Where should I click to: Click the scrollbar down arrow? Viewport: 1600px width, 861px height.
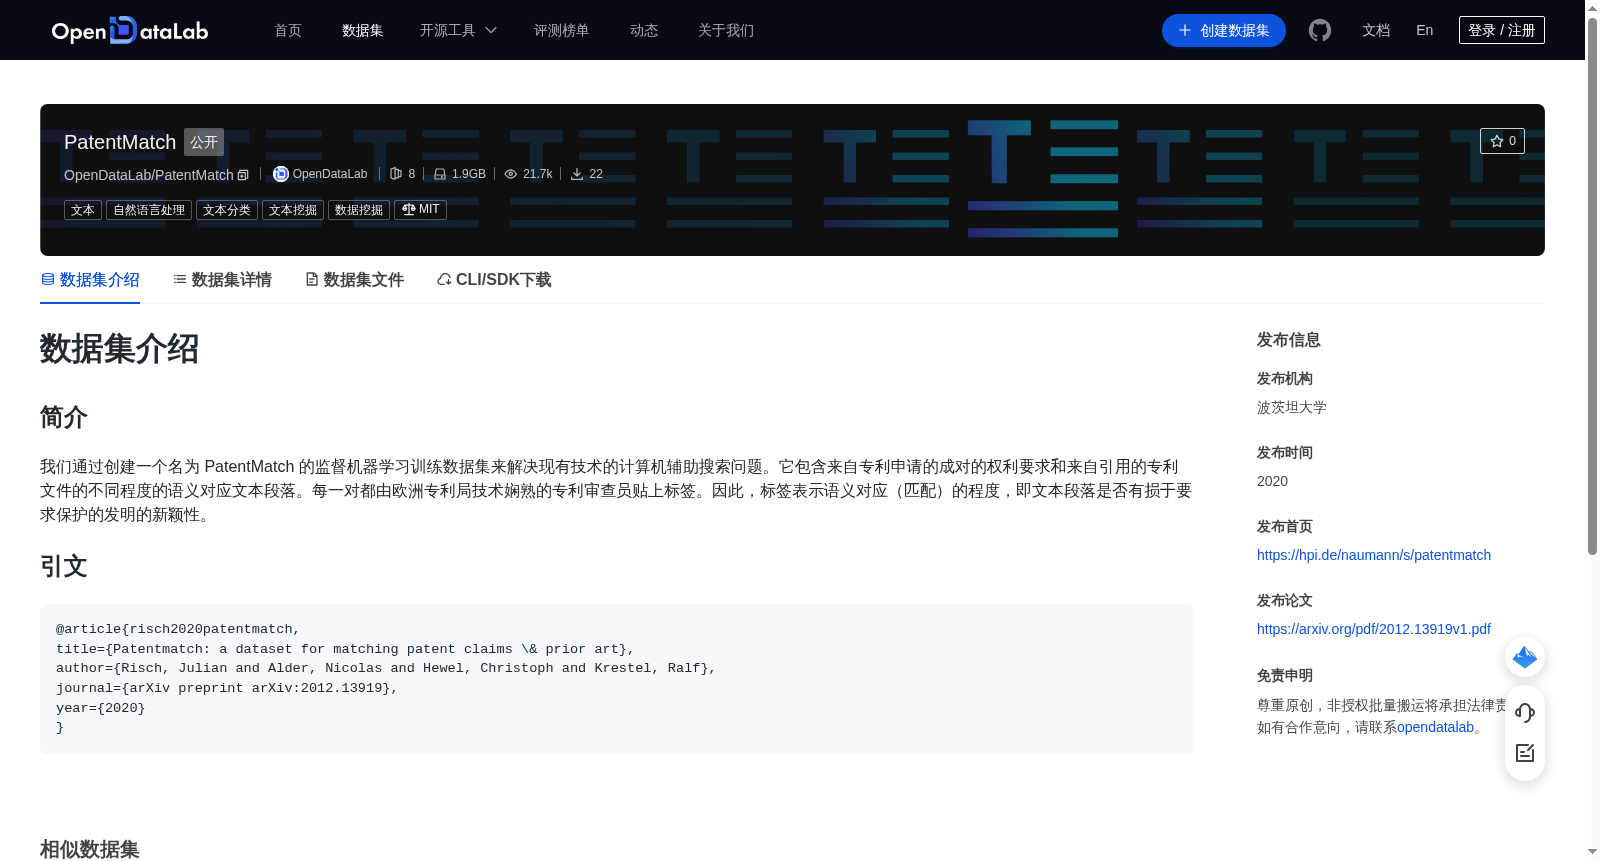click(x=1592, y=852)
